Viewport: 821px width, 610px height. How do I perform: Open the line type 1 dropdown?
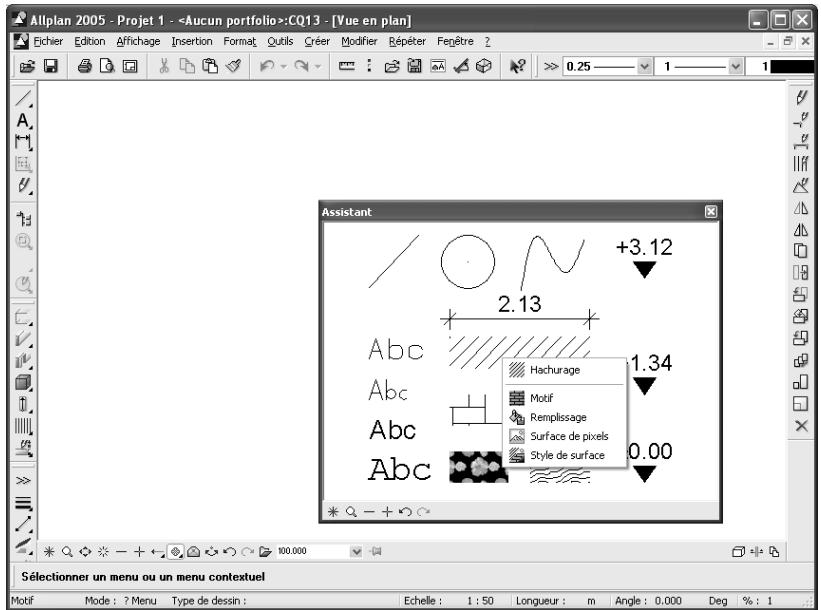(x=735, y=66)
